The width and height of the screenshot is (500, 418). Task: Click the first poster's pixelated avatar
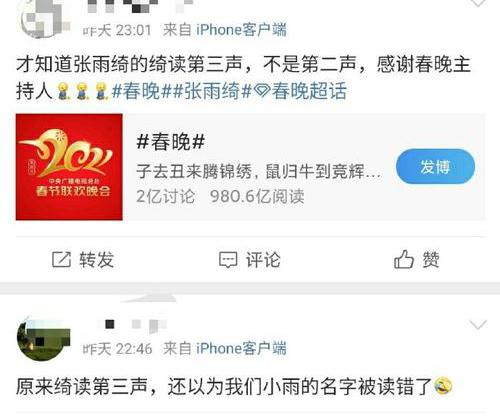pyautogui.click(x=46, y=18)
